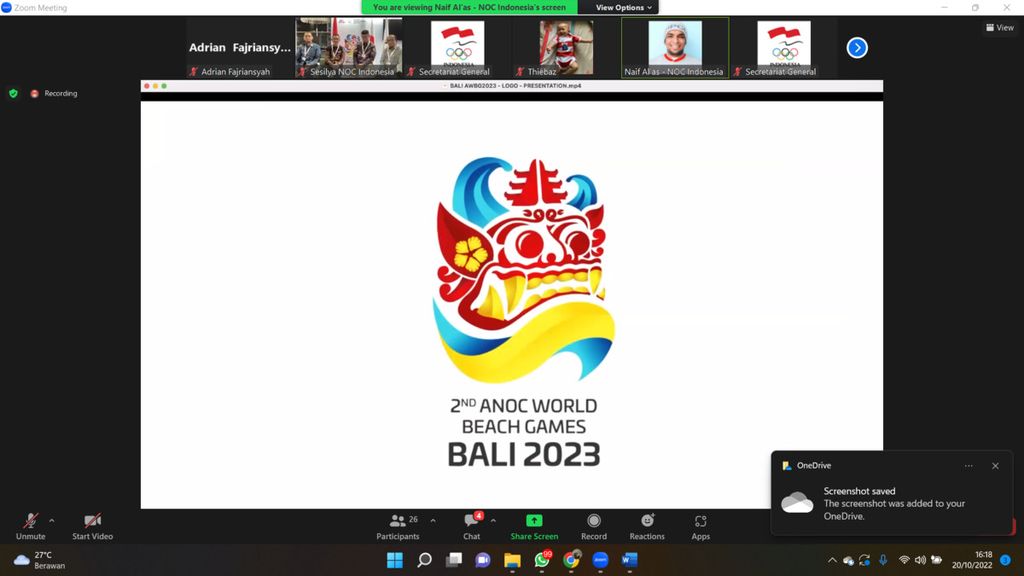1024x576 pixels.
Task: Select Naif Al'as - NOC Indonesia tile
Action: tap(675, 48)
